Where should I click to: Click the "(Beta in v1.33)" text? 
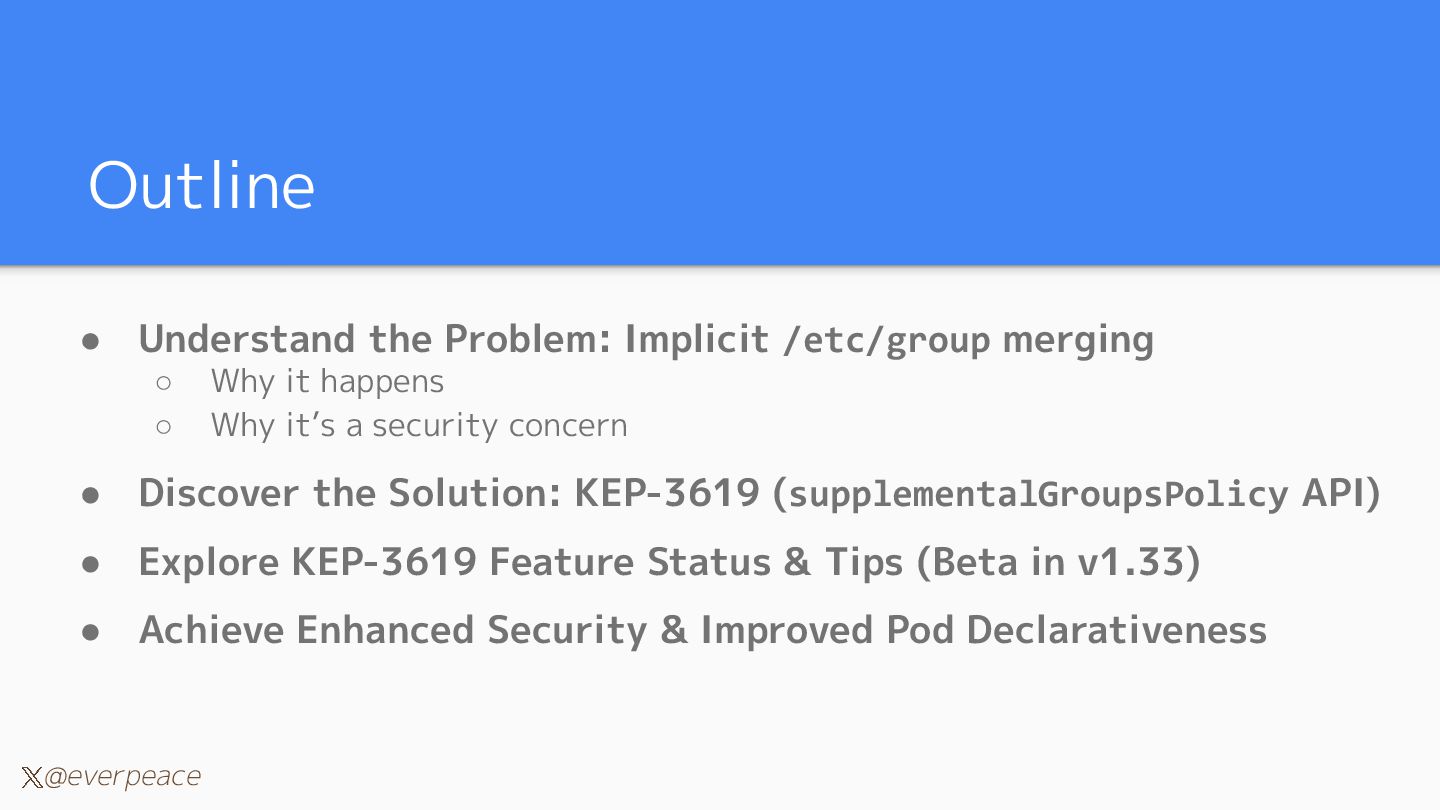coord(1058,562)
